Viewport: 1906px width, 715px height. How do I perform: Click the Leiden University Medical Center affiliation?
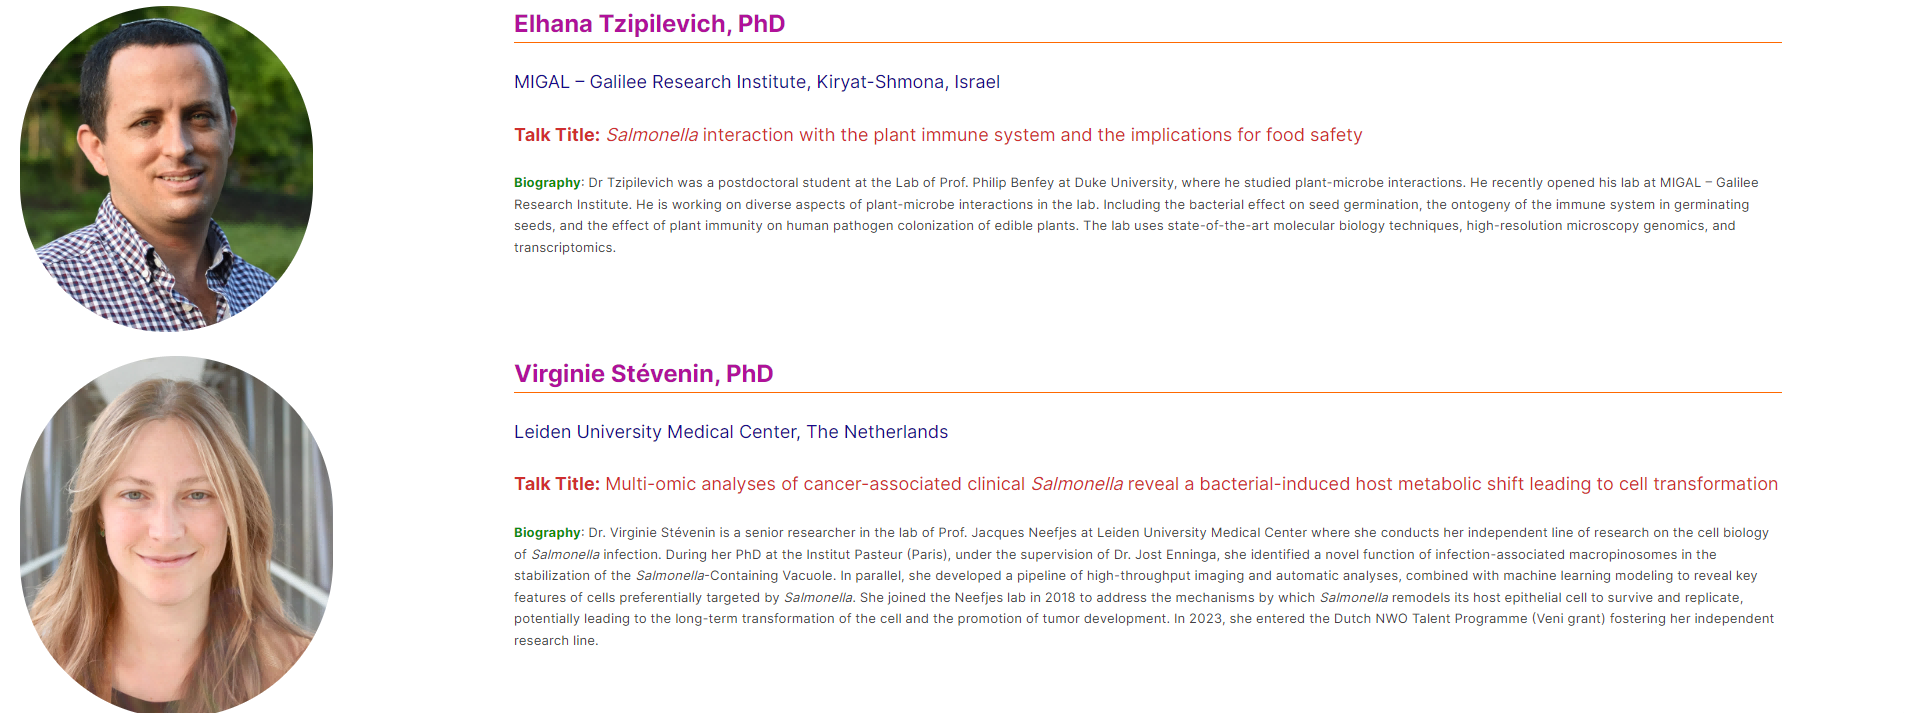731,432
